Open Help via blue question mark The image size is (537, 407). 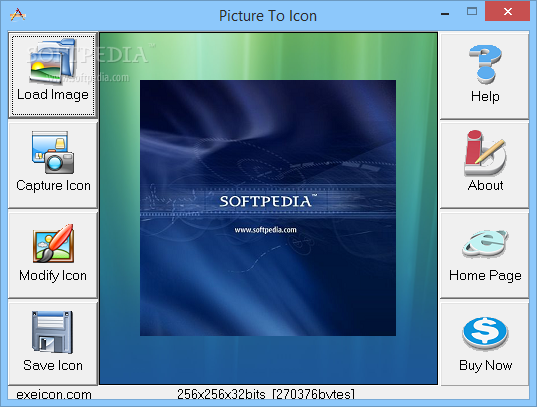point(485,64)
